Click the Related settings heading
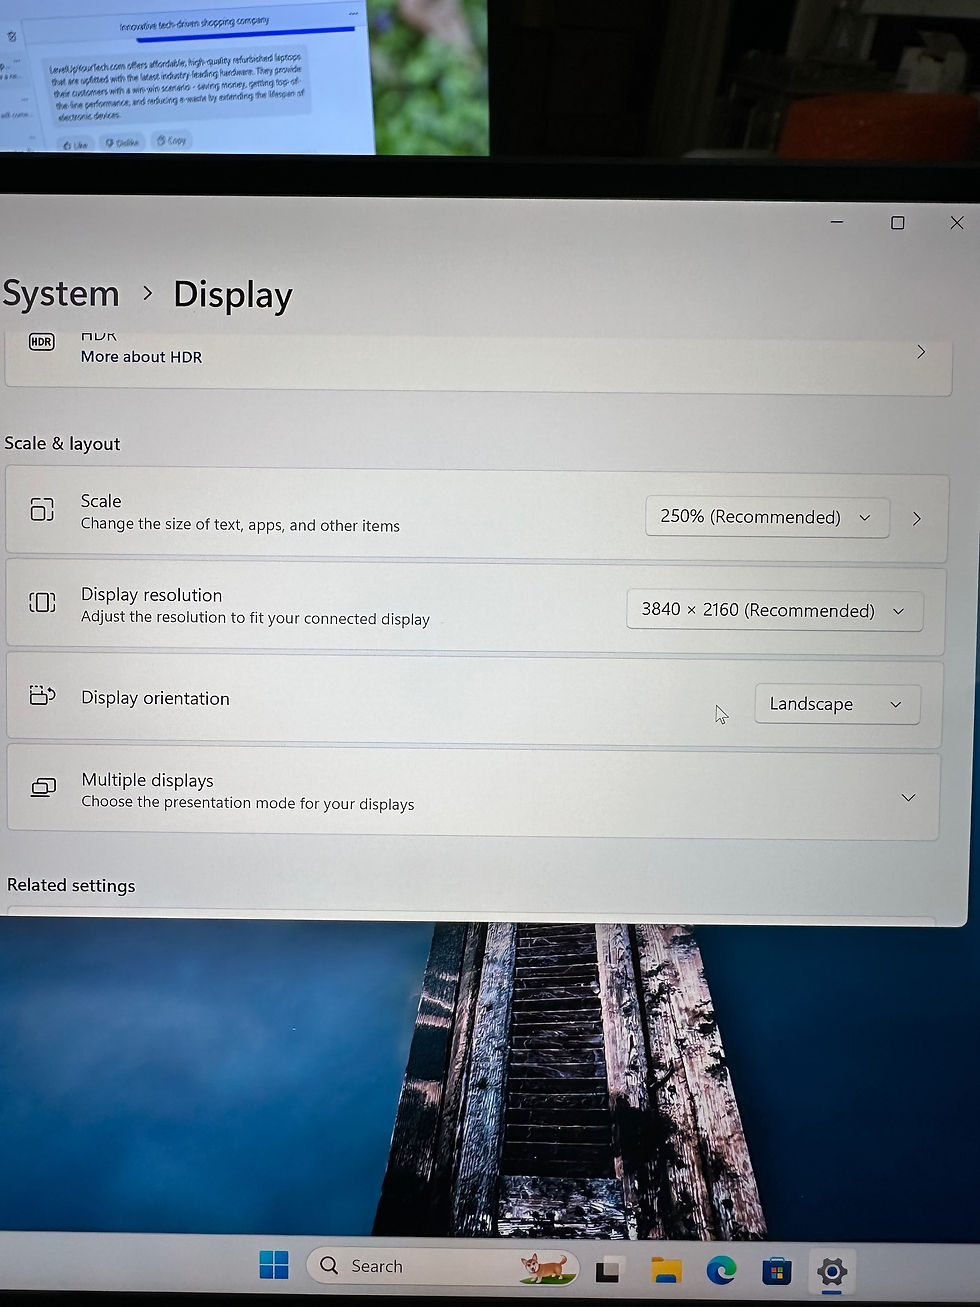The width and height of the screenshot is (980, 1307). [71, 885]
